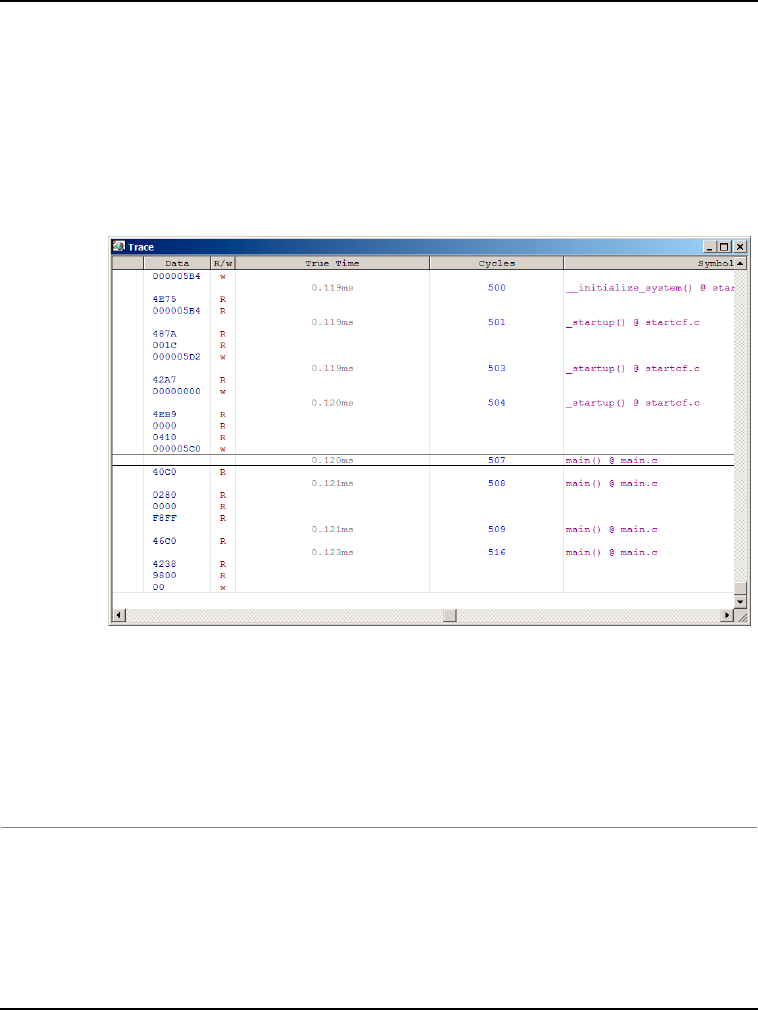
Task: Select main() symbol in cycle 516 row
Action: (x=611, y=553)
